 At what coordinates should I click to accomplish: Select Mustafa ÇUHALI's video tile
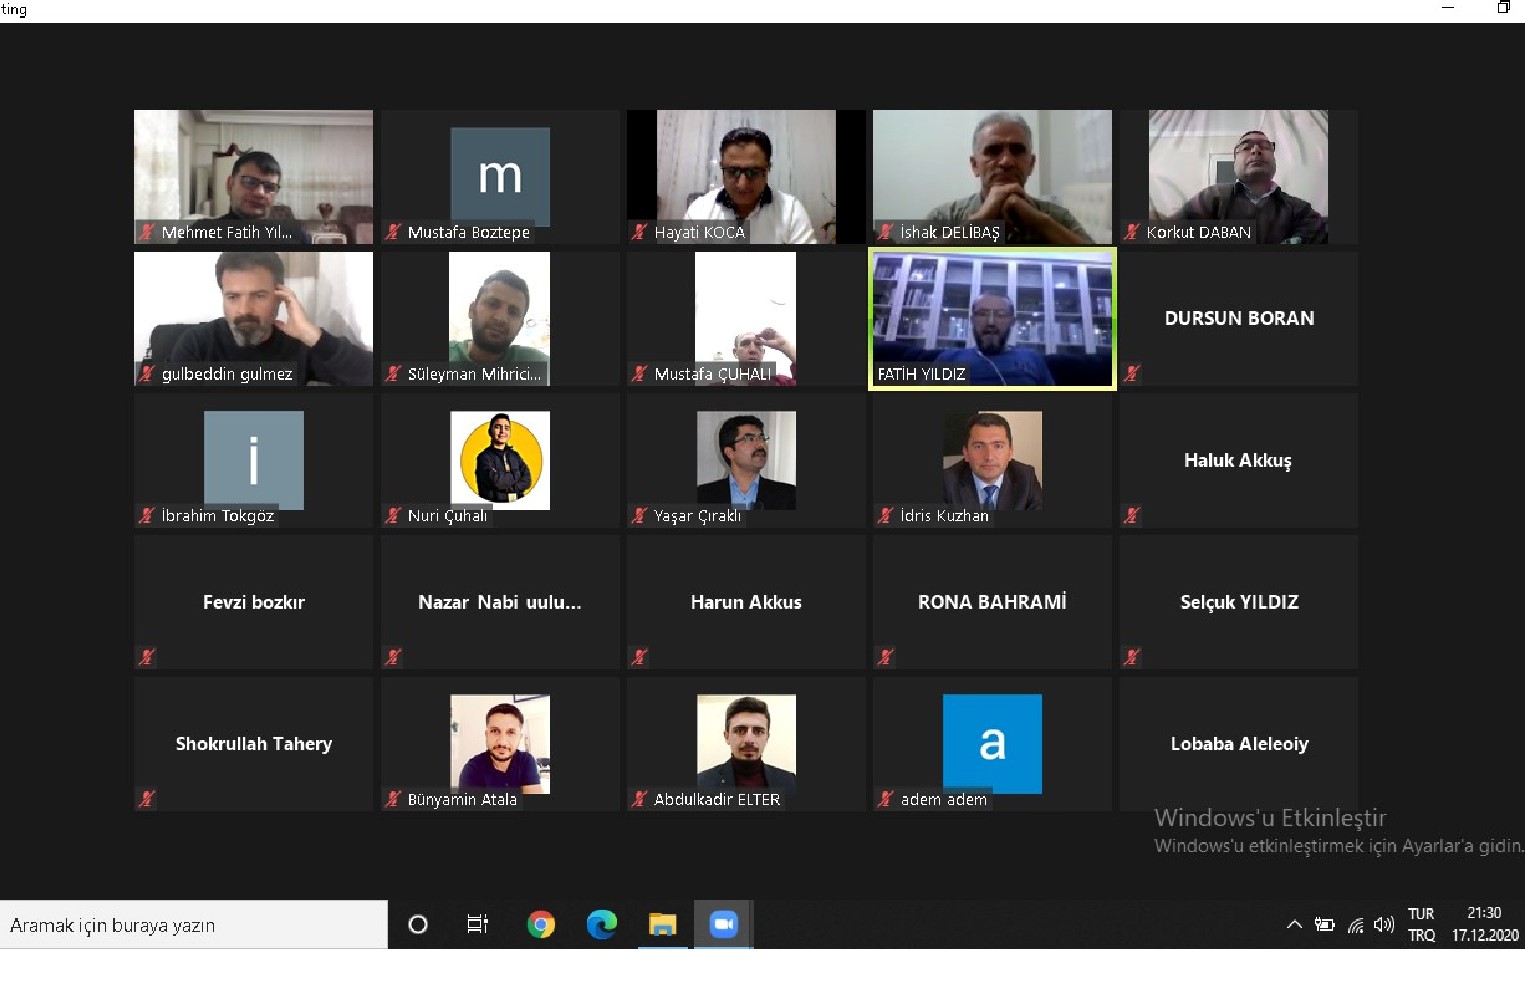point(746,319)
